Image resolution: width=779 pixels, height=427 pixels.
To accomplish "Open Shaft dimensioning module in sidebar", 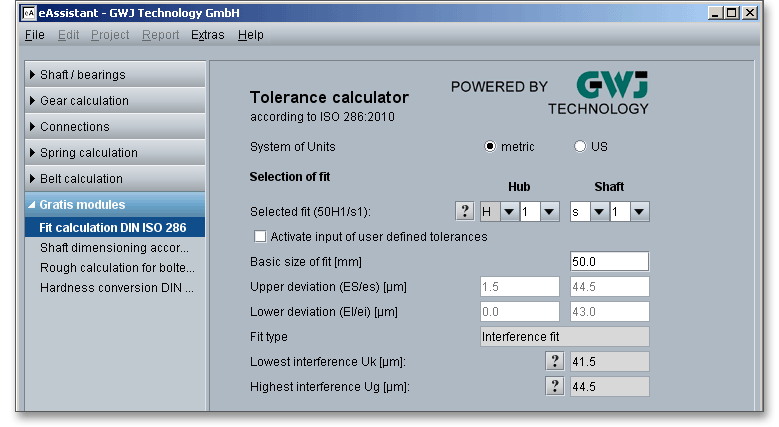I will point(116,248).
